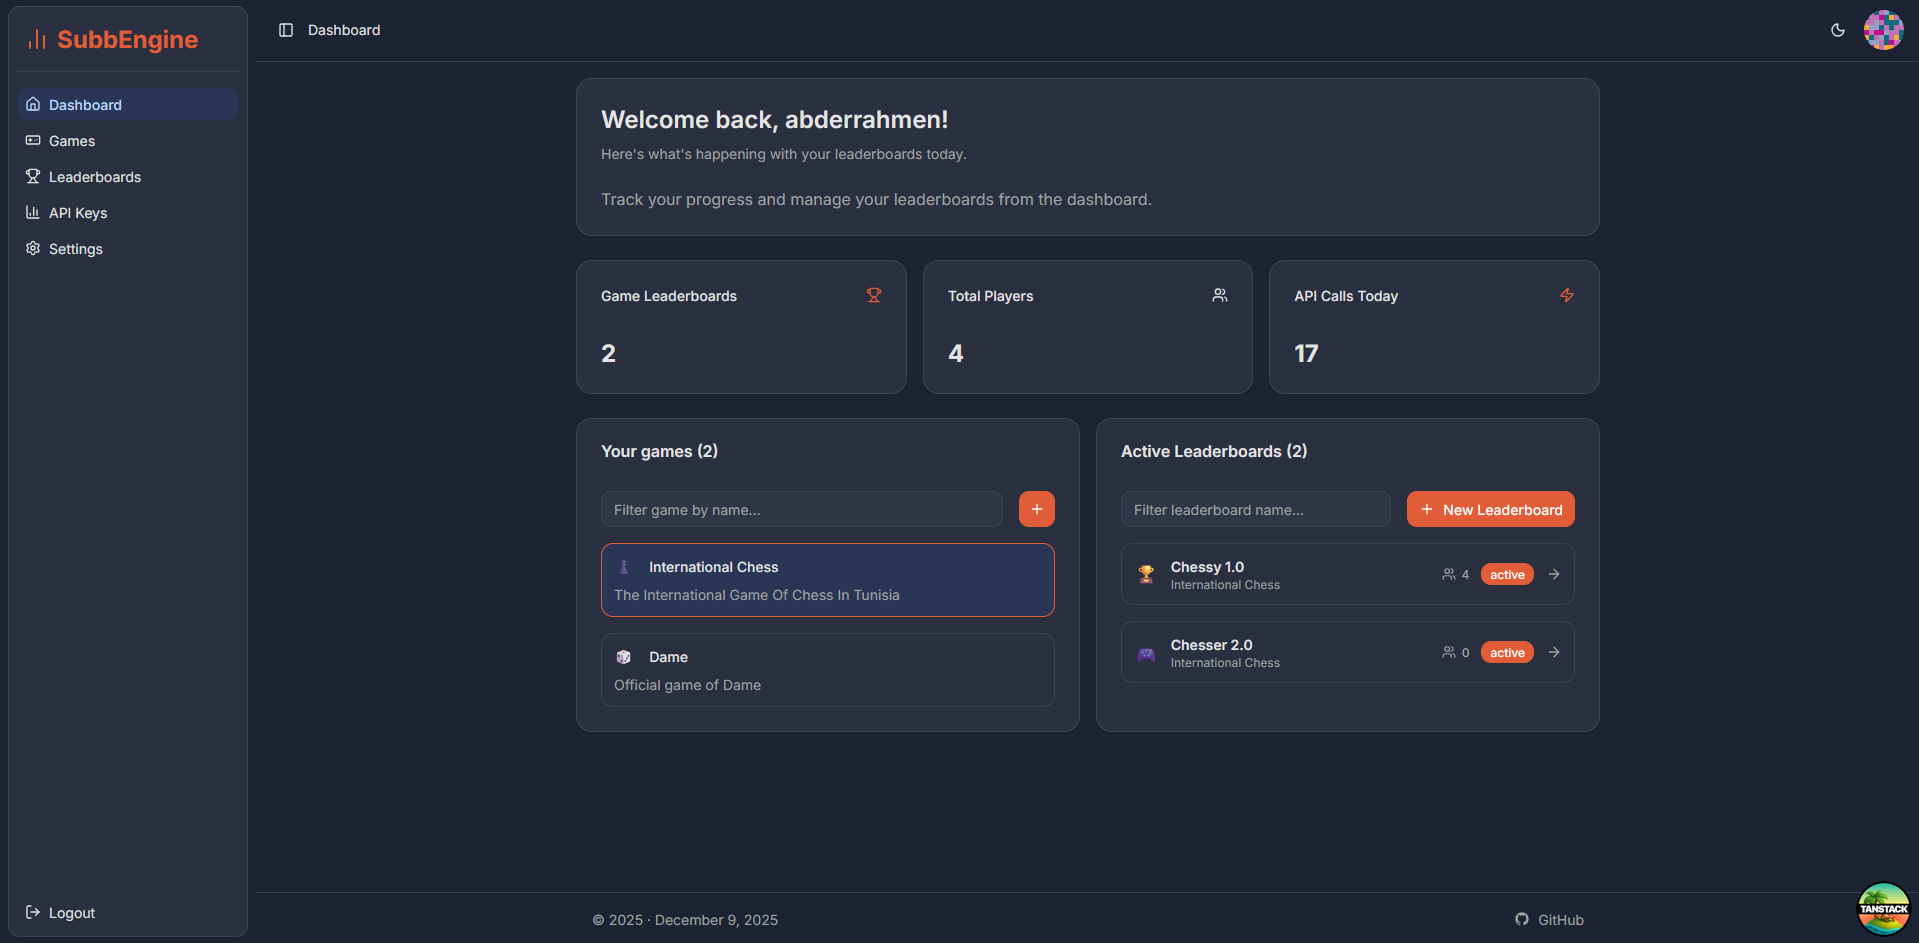Open the Games sidebar page

(x=72, y=141)
